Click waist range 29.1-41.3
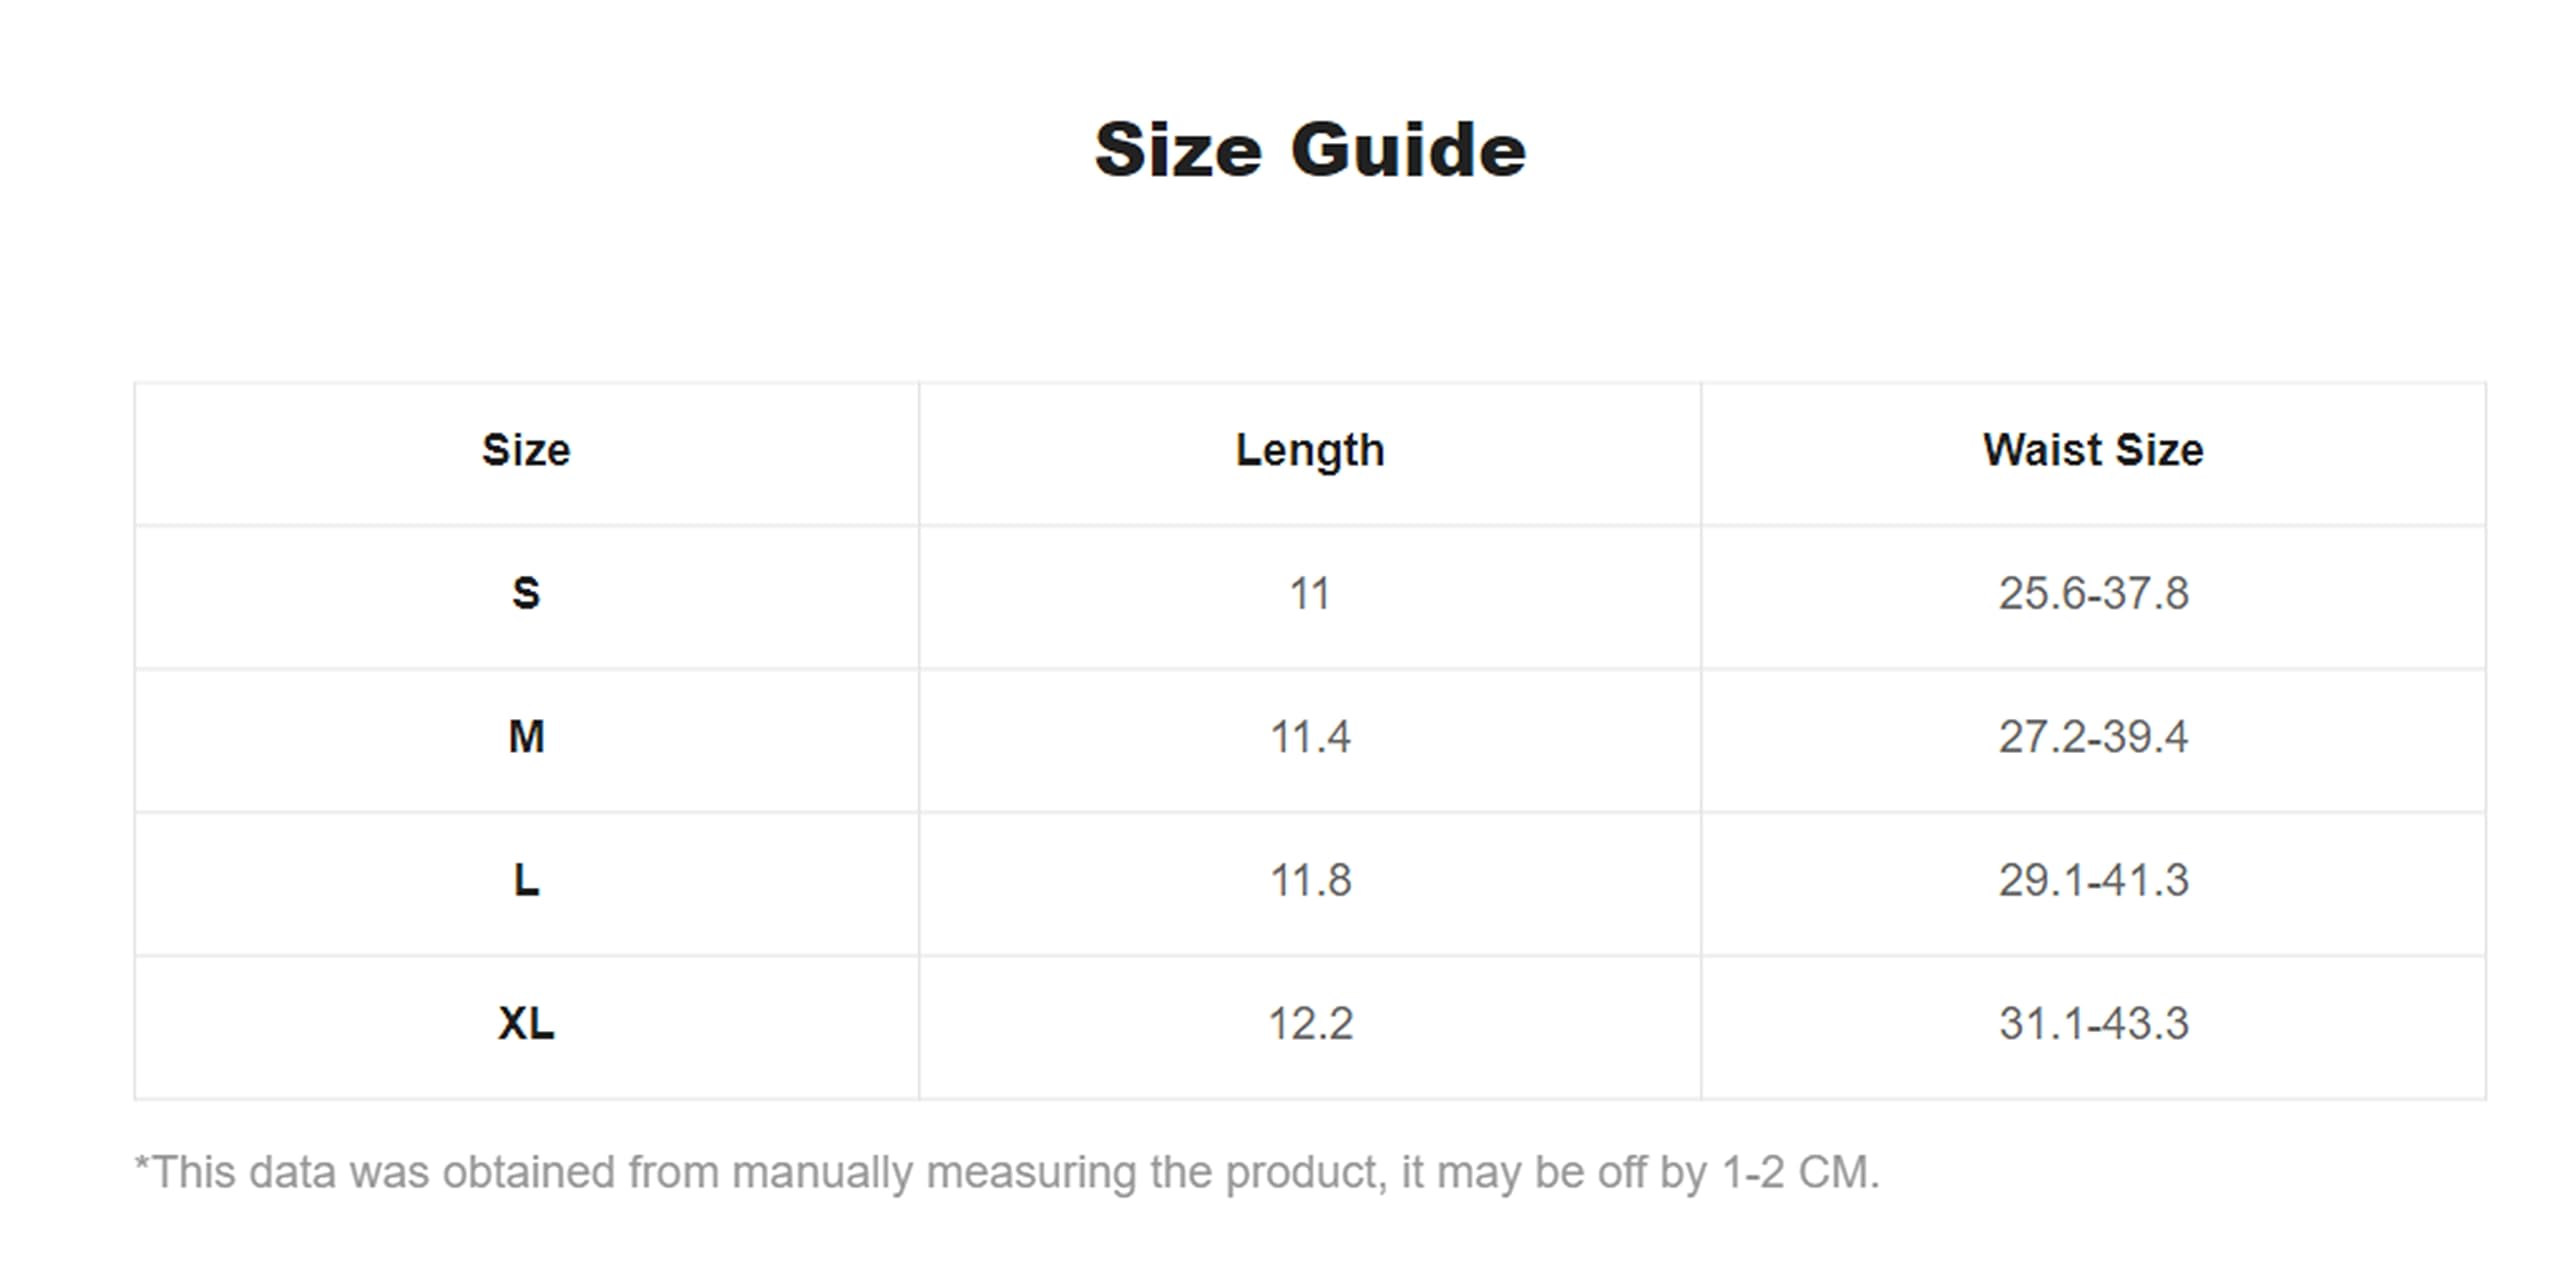The image size is (2560, 1283). tap(2094, 881)
